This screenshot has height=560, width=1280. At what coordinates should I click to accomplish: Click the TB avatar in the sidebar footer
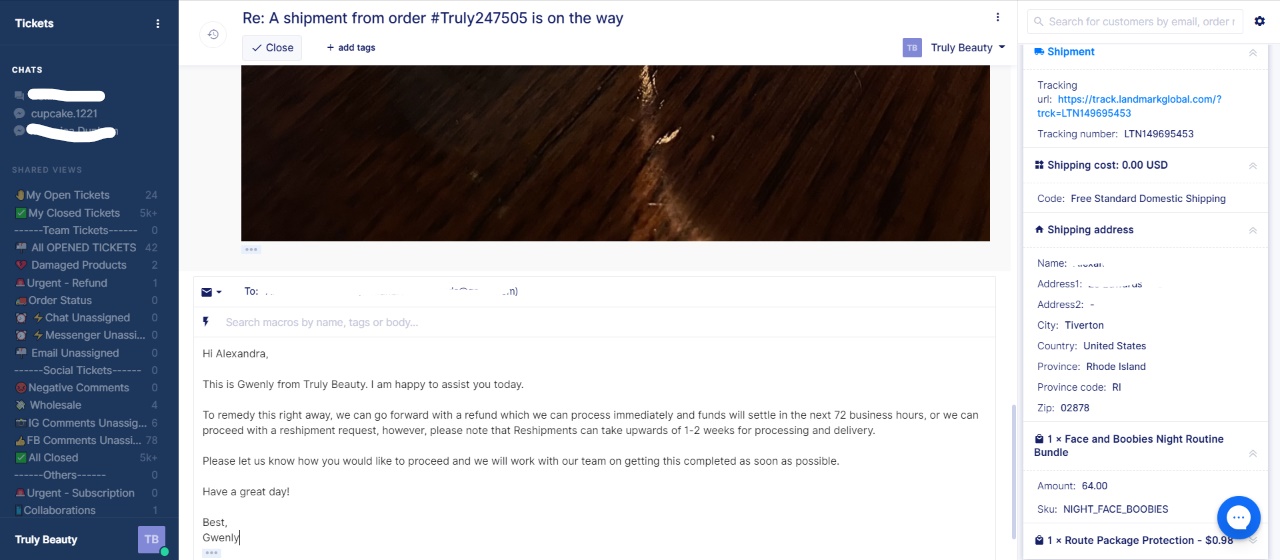[151, 539]
